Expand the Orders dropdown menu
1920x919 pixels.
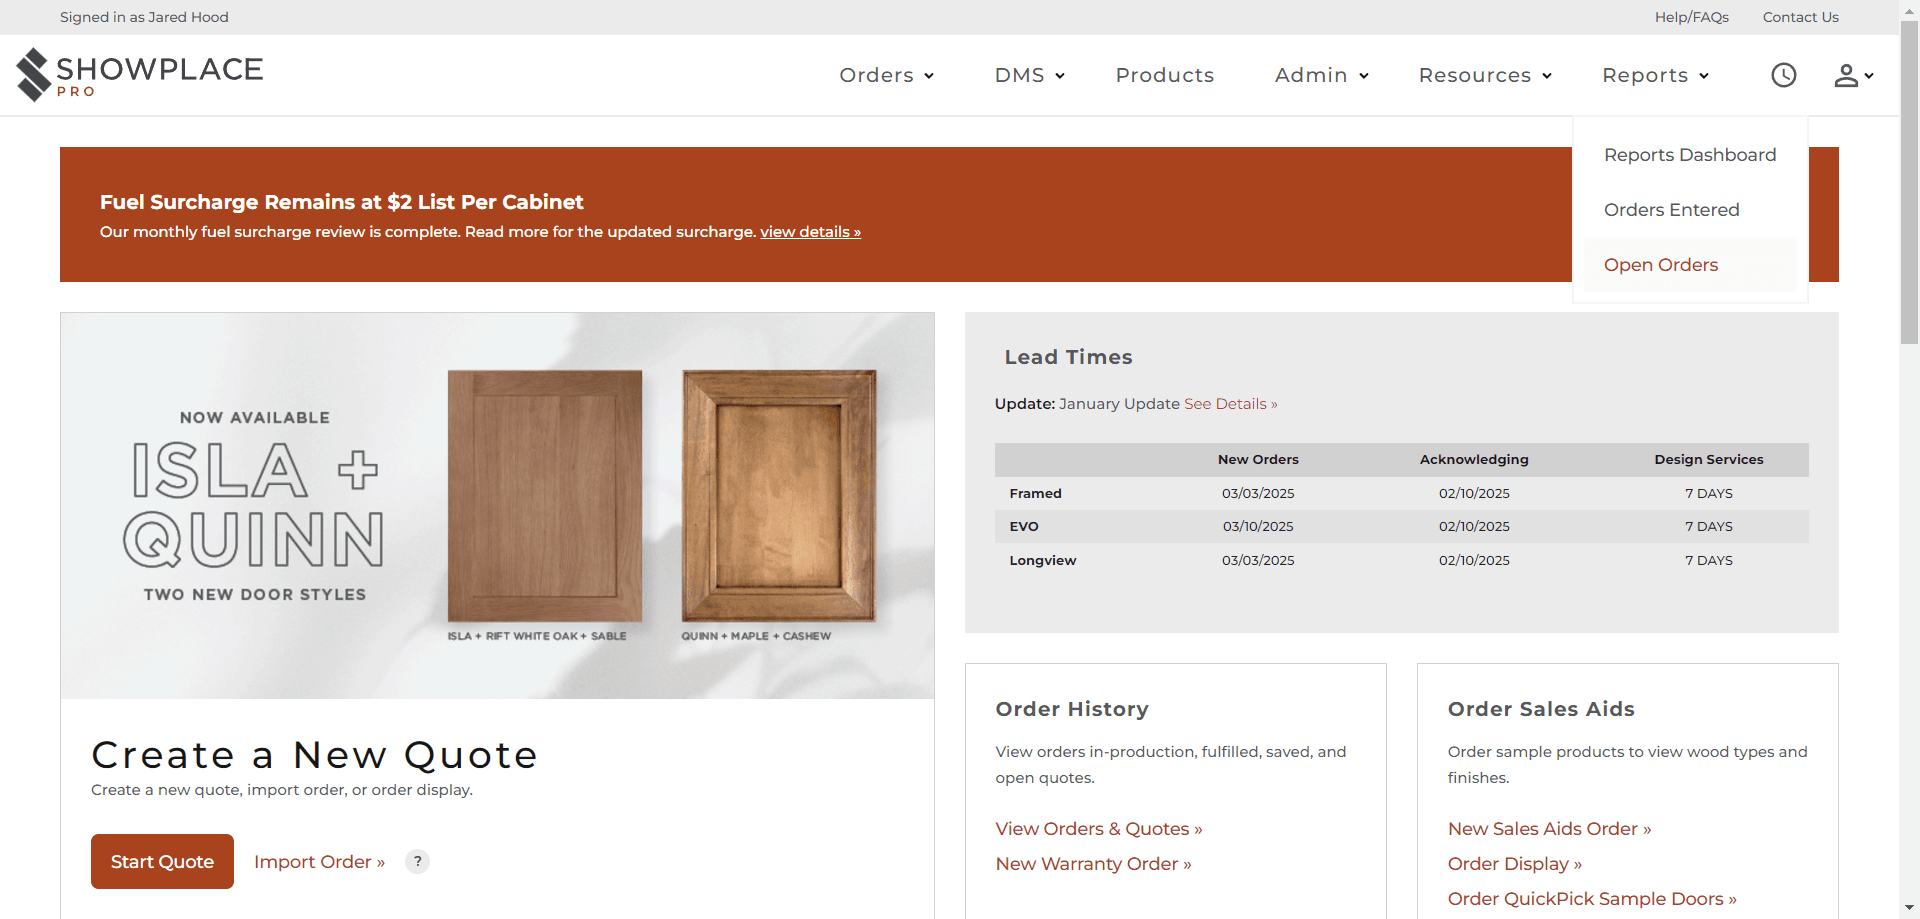pos(887,75)
